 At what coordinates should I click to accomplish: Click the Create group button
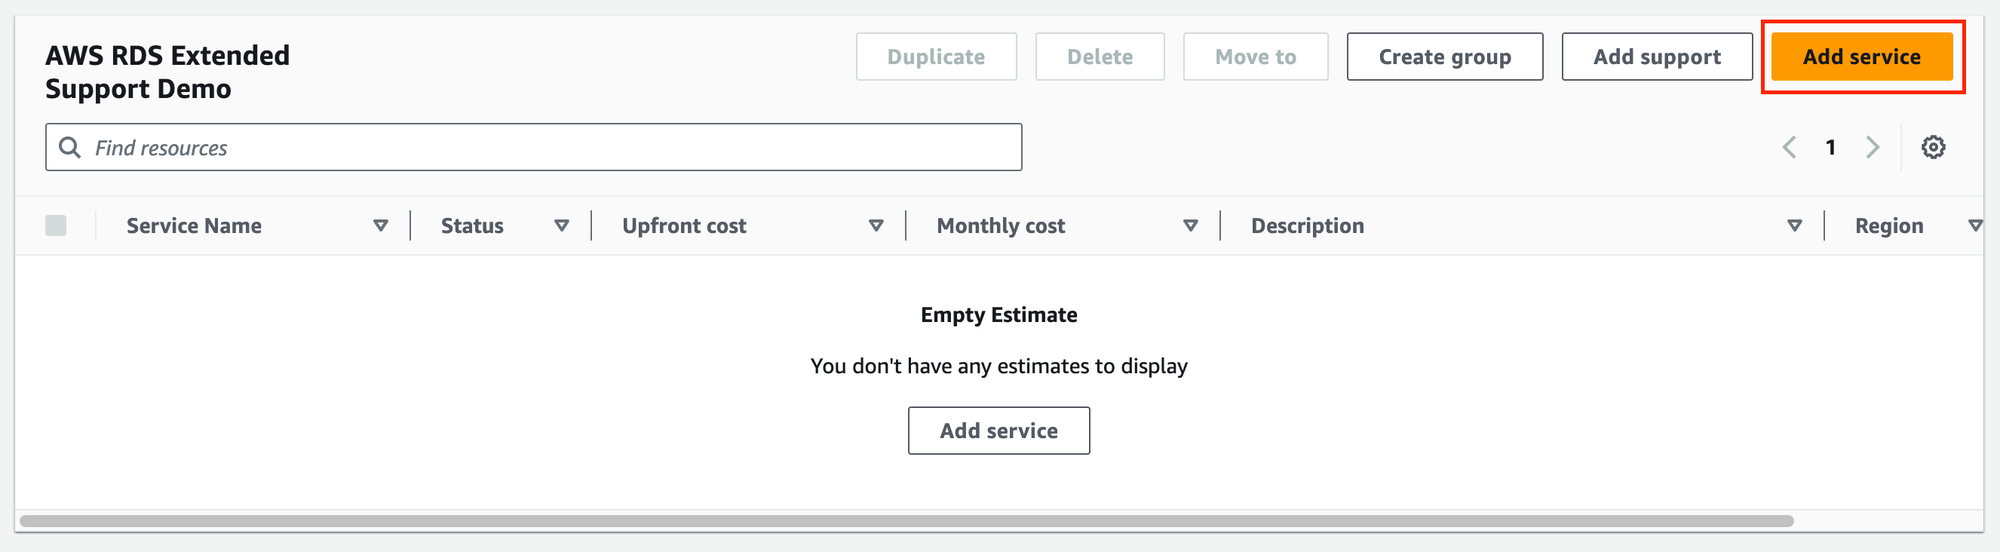[1444, 57]
